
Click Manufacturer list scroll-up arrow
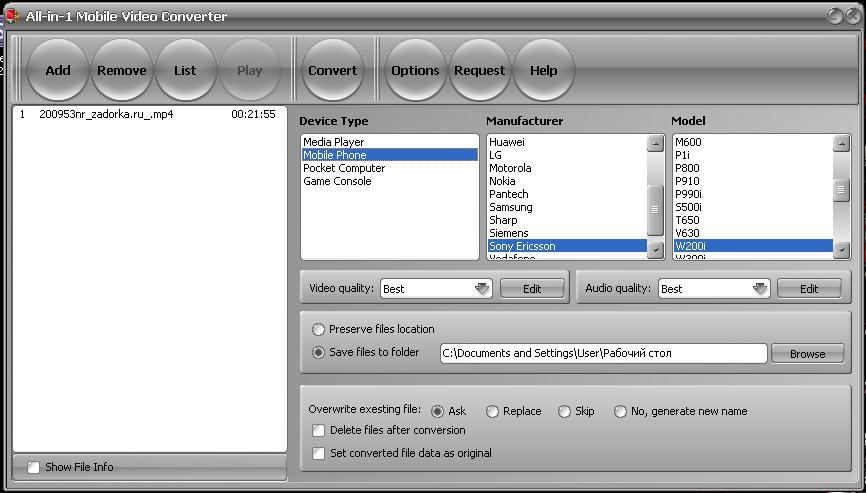(x=655, y=144)
